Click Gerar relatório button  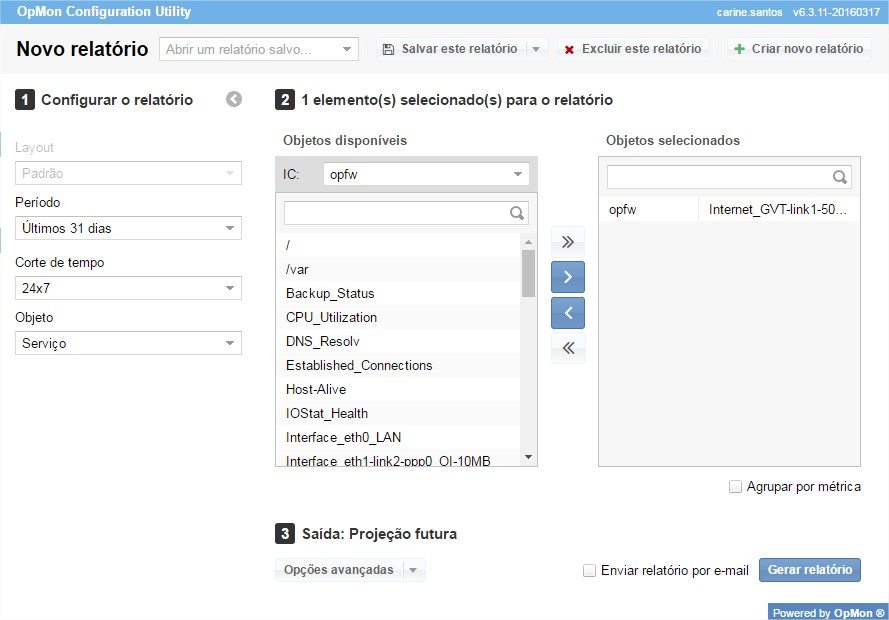coord(809,570)
